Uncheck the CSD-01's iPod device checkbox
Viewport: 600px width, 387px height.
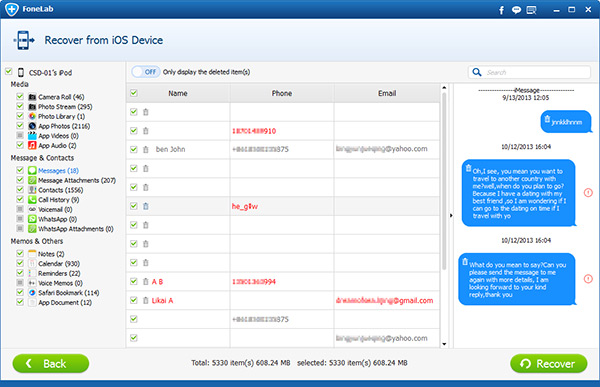pyautogui.click(x=8, y=72)
